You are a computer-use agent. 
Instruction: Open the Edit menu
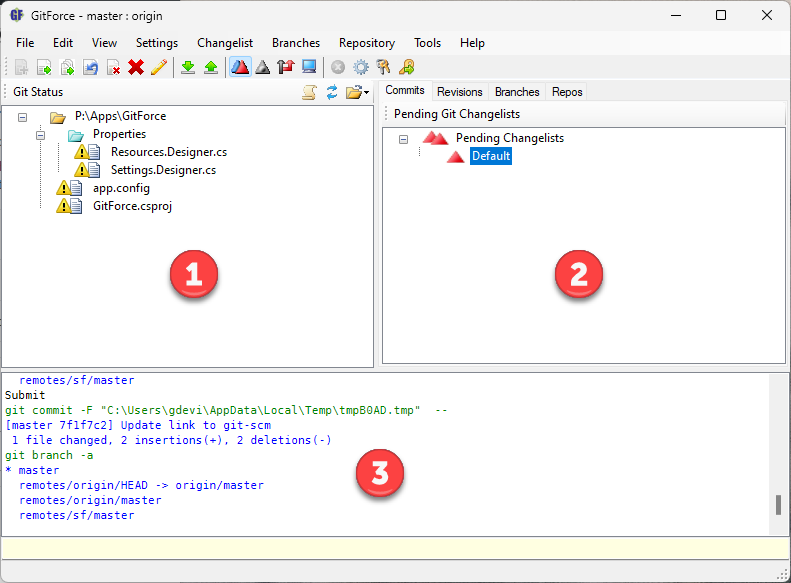point(63,43)
